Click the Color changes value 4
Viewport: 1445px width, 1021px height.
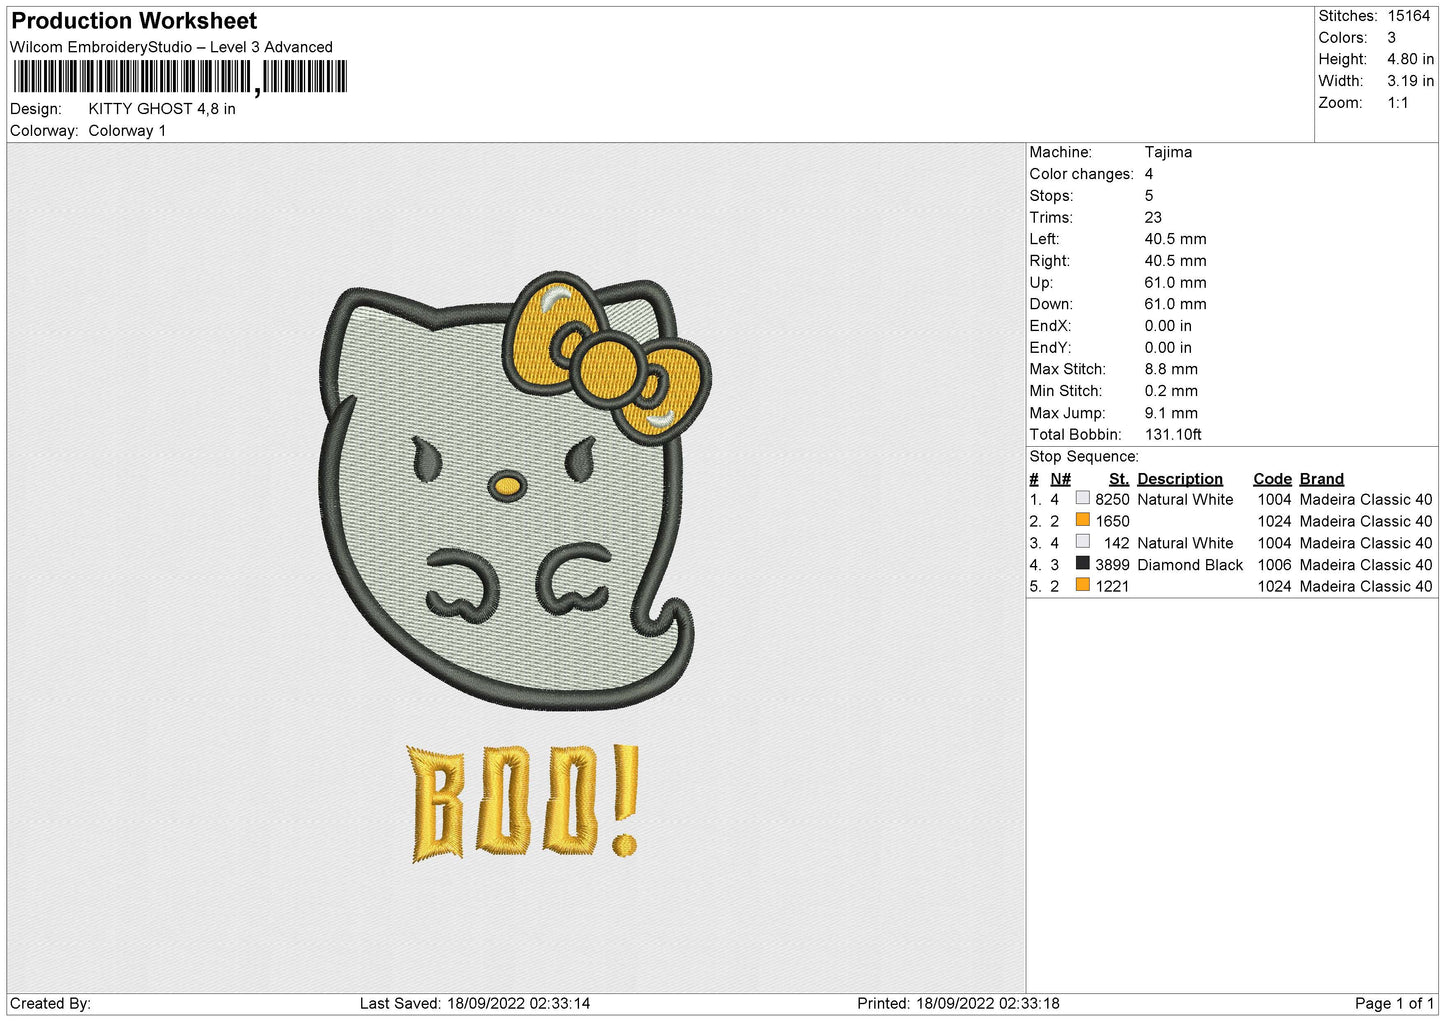coord(1149,175)
